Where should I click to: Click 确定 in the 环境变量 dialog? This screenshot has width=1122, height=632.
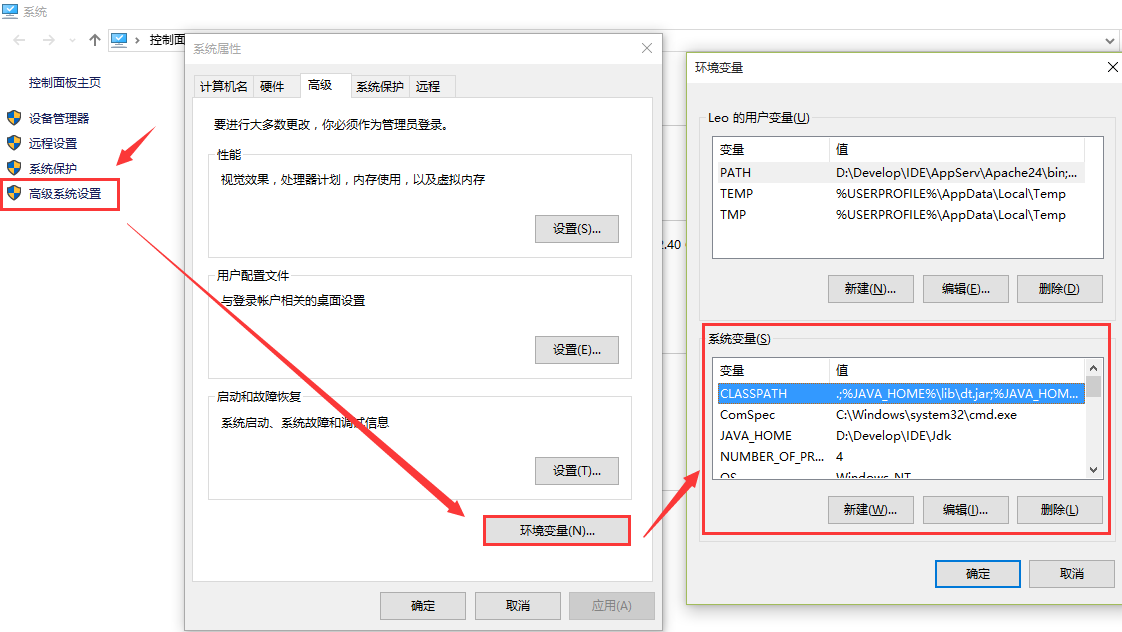pyautogui.click(x=977, y=573)
